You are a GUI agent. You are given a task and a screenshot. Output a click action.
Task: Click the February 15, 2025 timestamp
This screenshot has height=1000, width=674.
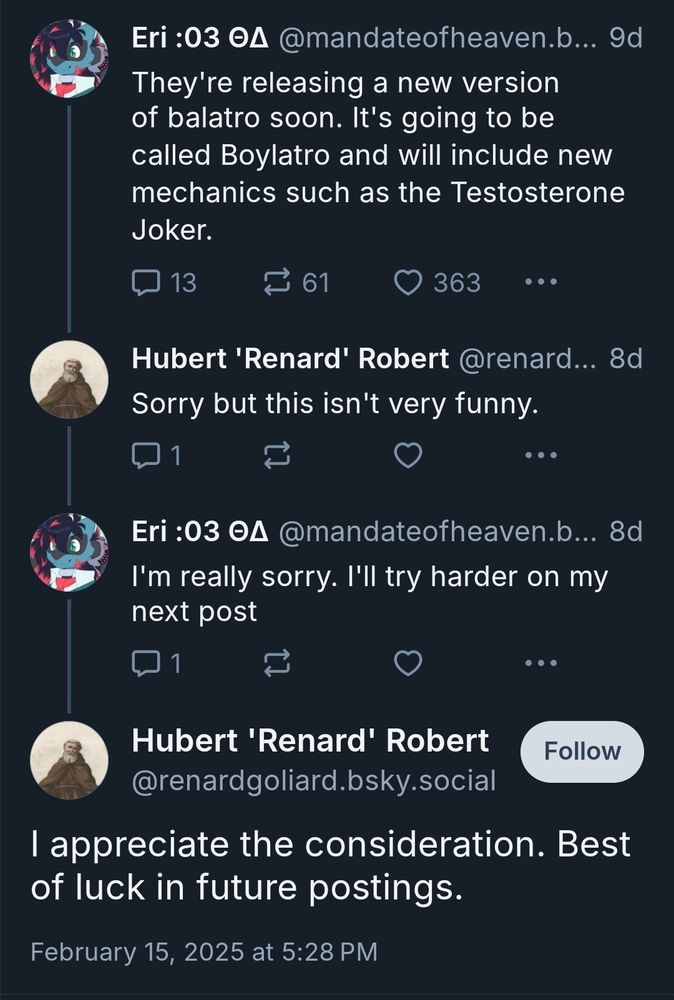coord(204,952)
